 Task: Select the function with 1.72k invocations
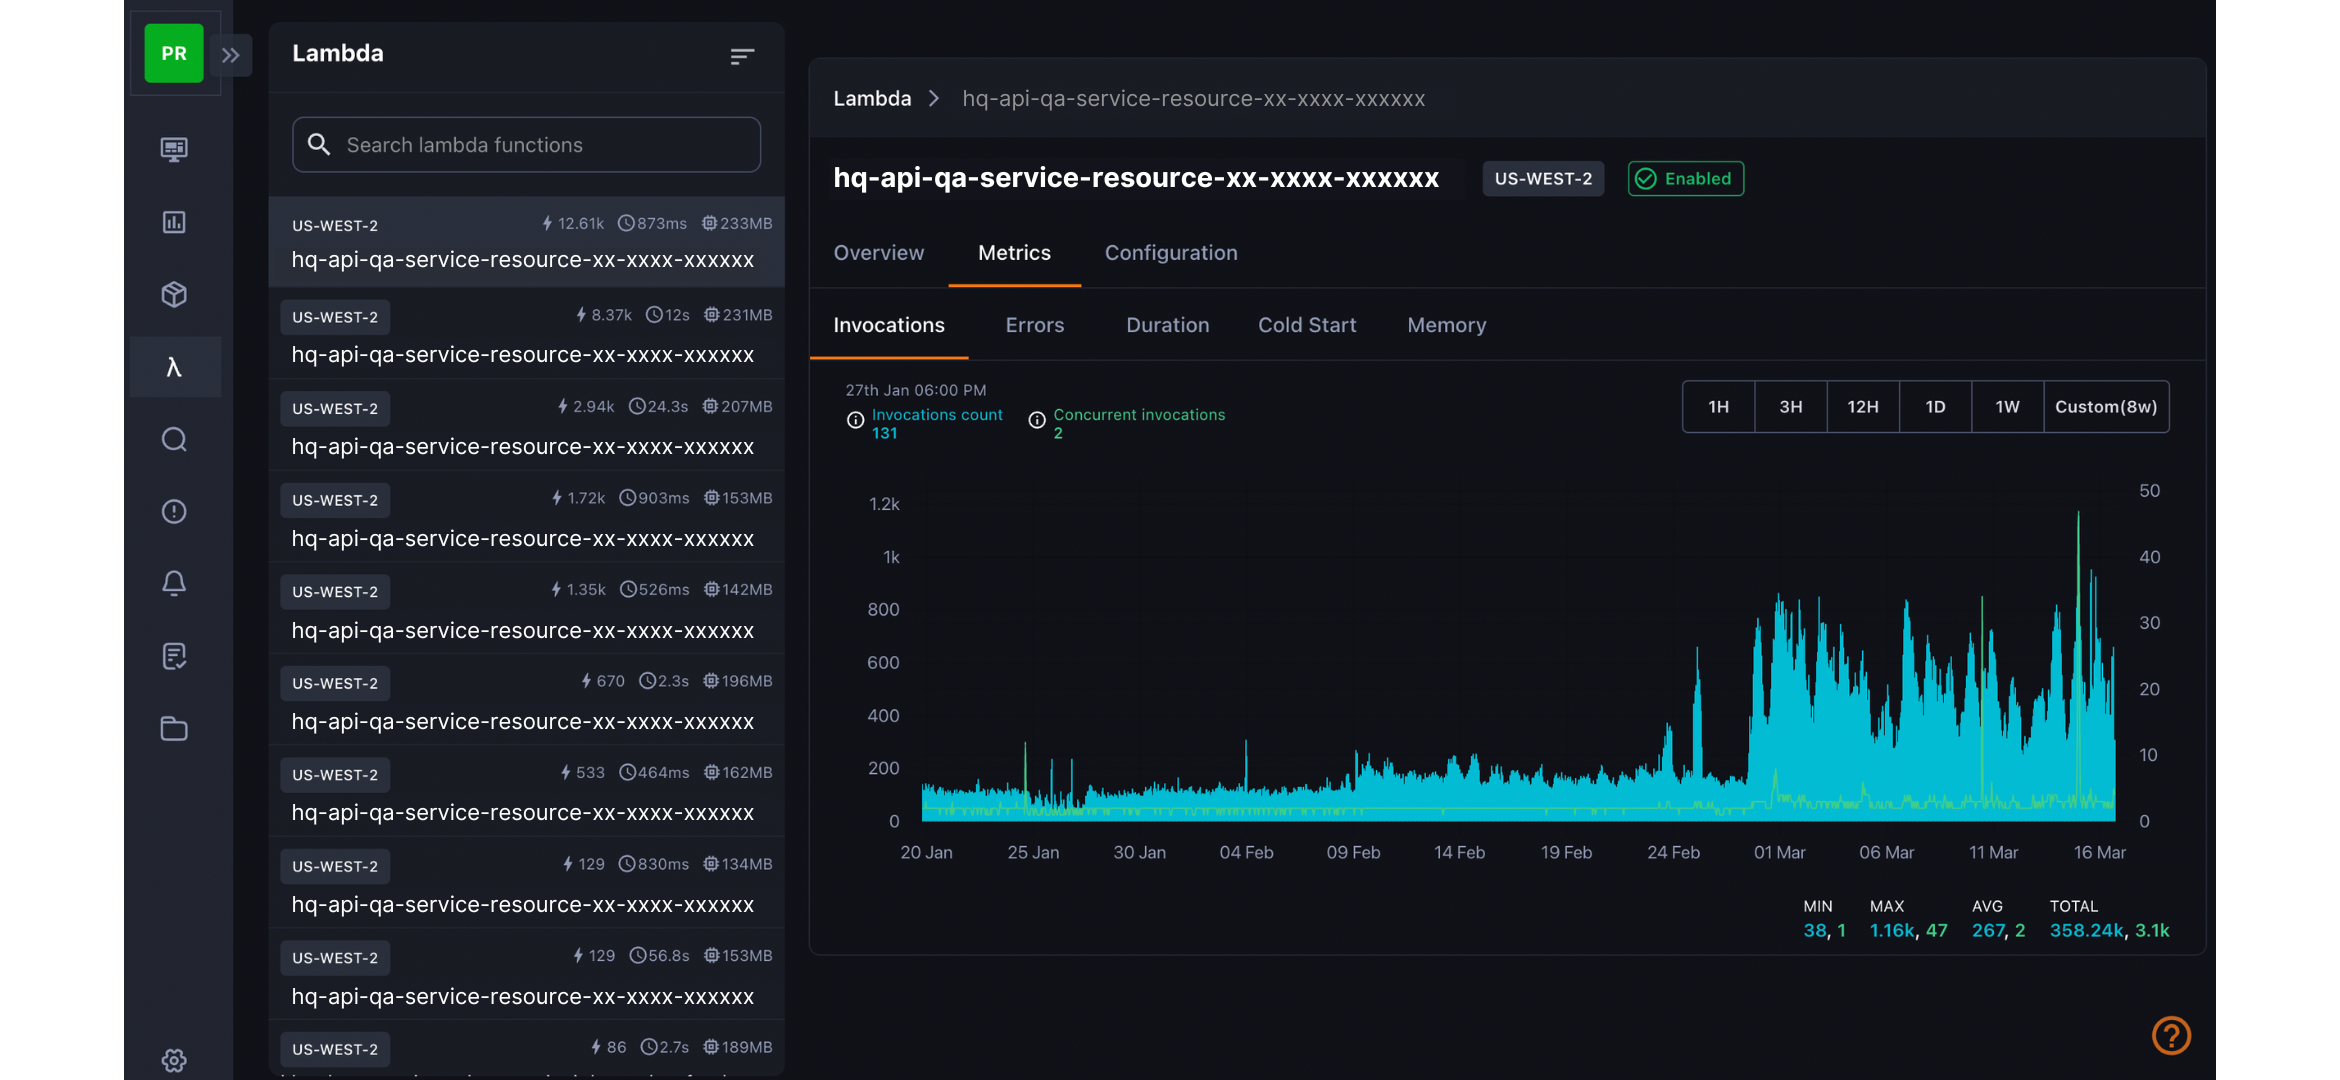click(x=526, y=516)
